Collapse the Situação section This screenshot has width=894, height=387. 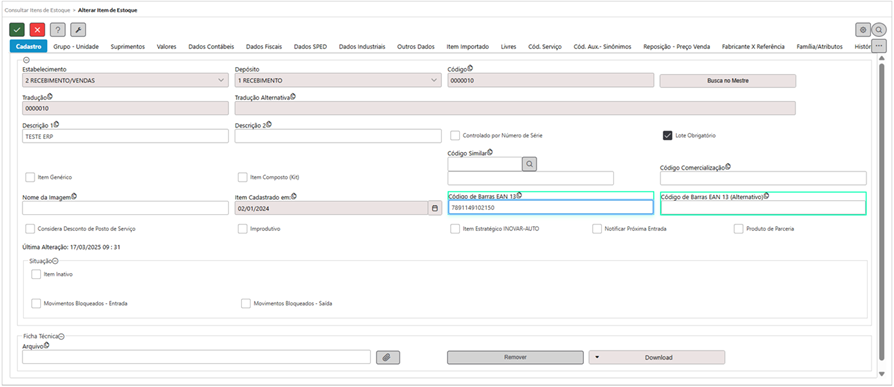(55, 260)
